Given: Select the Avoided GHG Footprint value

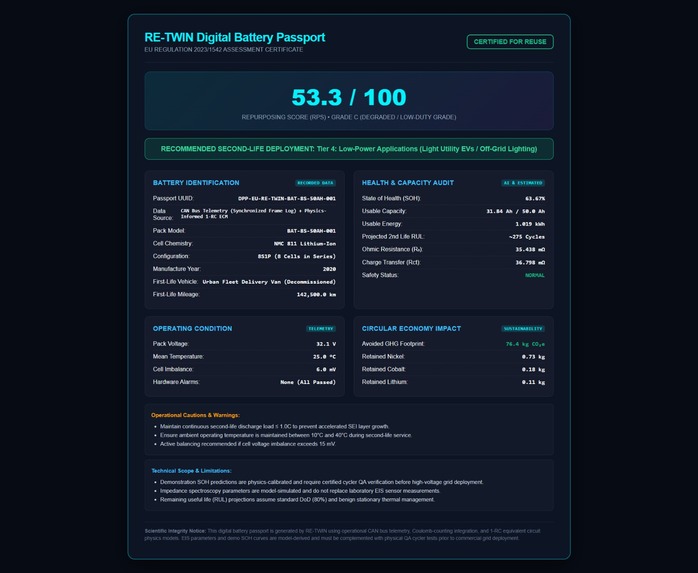Looking at the screenshot, I should (525, 344).
